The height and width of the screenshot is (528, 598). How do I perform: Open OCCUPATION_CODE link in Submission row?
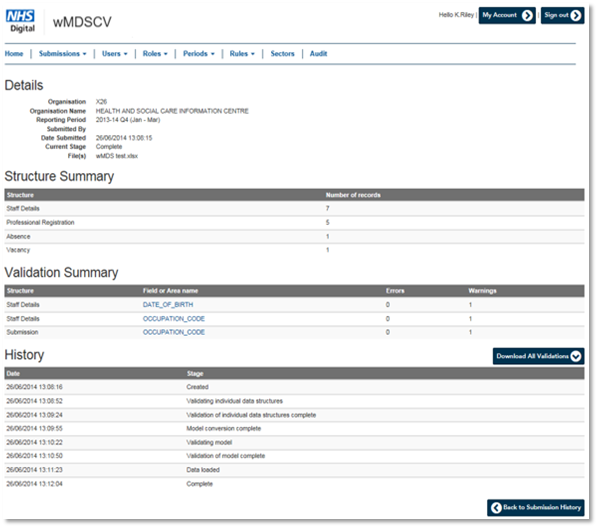point(174,332)
